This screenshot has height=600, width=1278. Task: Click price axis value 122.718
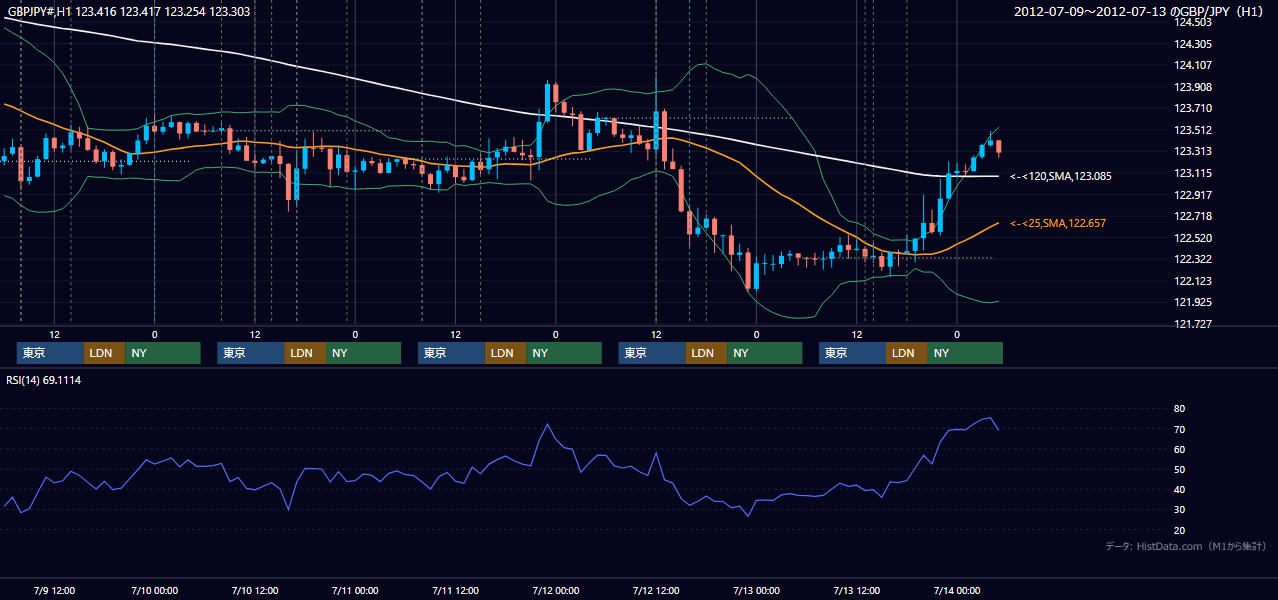1192,216
